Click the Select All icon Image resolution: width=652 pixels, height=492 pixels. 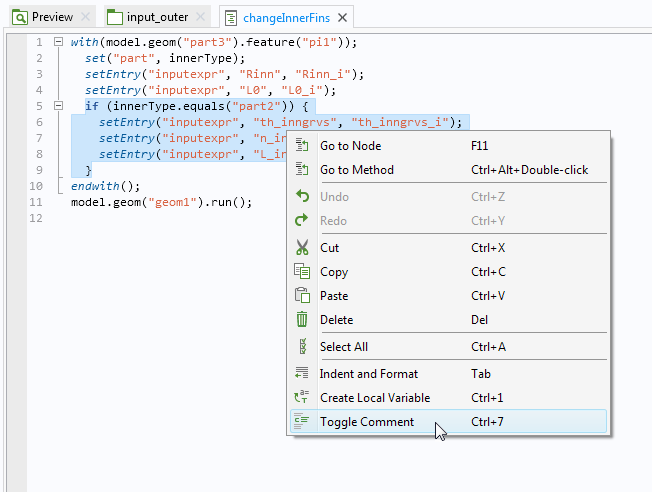click(x=302, y=347)
